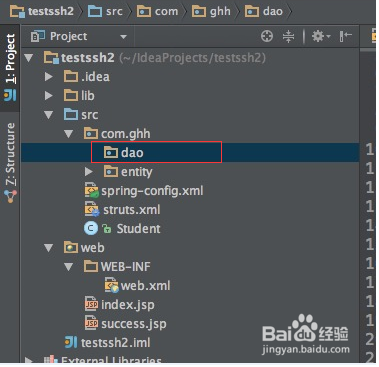Open the Project panel gear settings menu
This screenshot has width=379, height=367.
(320, 36)
